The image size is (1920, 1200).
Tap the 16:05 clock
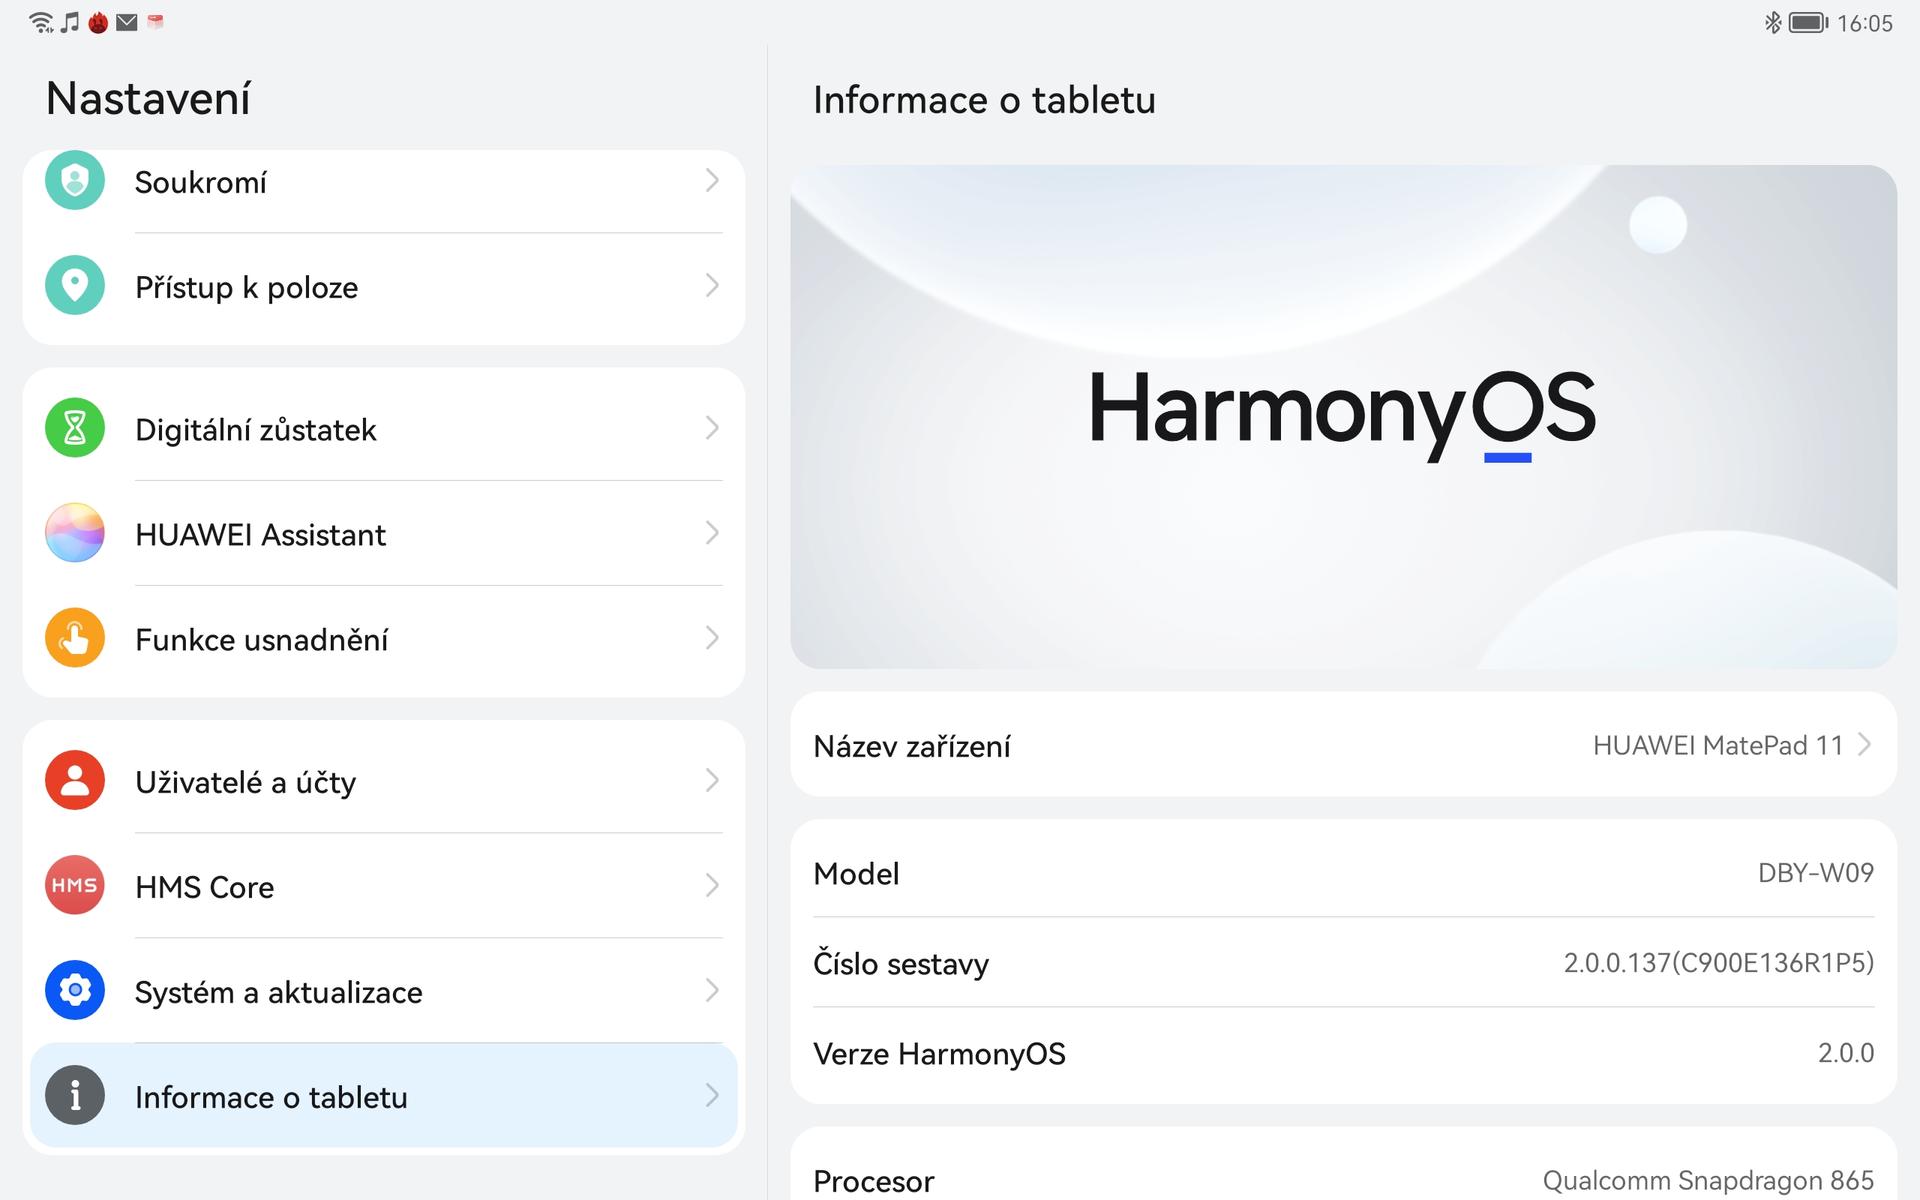(x=1864, y=23)
